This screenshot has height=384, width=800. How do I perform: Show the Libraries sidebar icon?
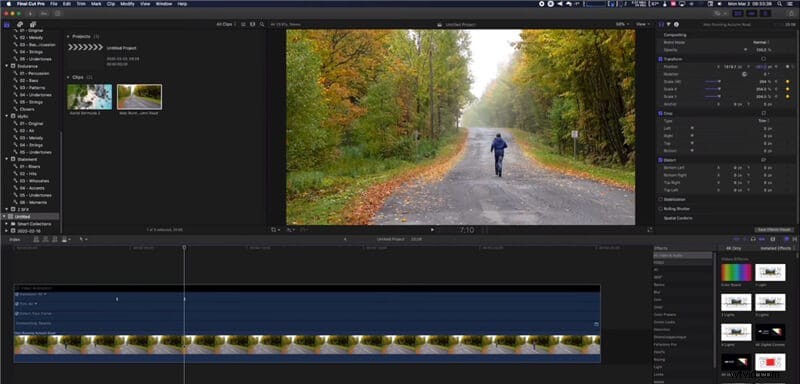pyautogui.click(x=7, y=24)
